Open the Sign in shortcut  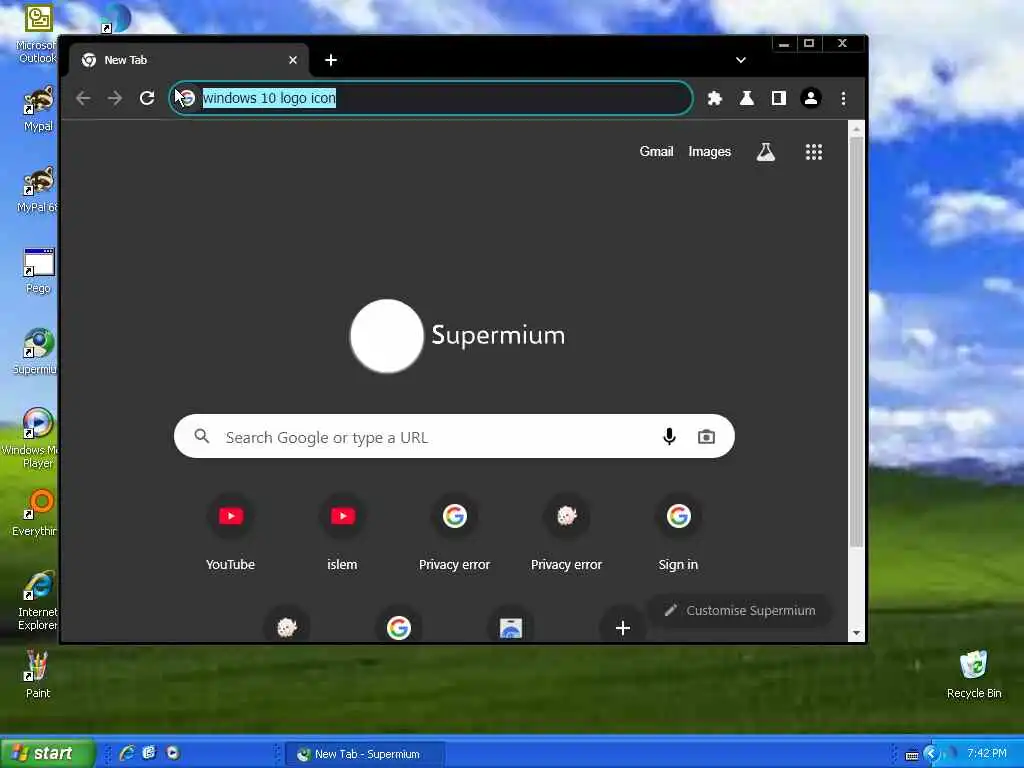(679, 532)
